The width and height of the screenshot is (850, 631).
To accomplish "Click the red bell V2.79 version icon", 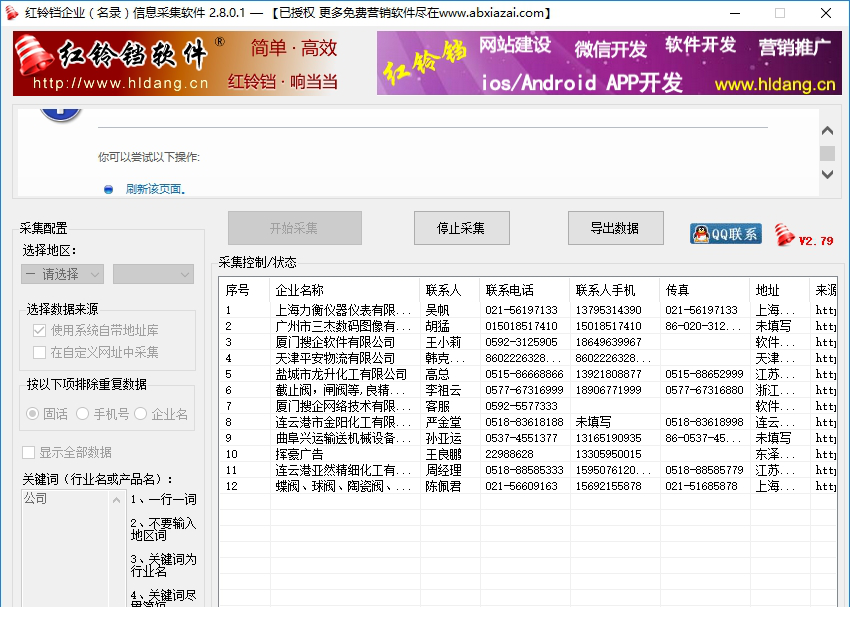I will tap(804, 235).
